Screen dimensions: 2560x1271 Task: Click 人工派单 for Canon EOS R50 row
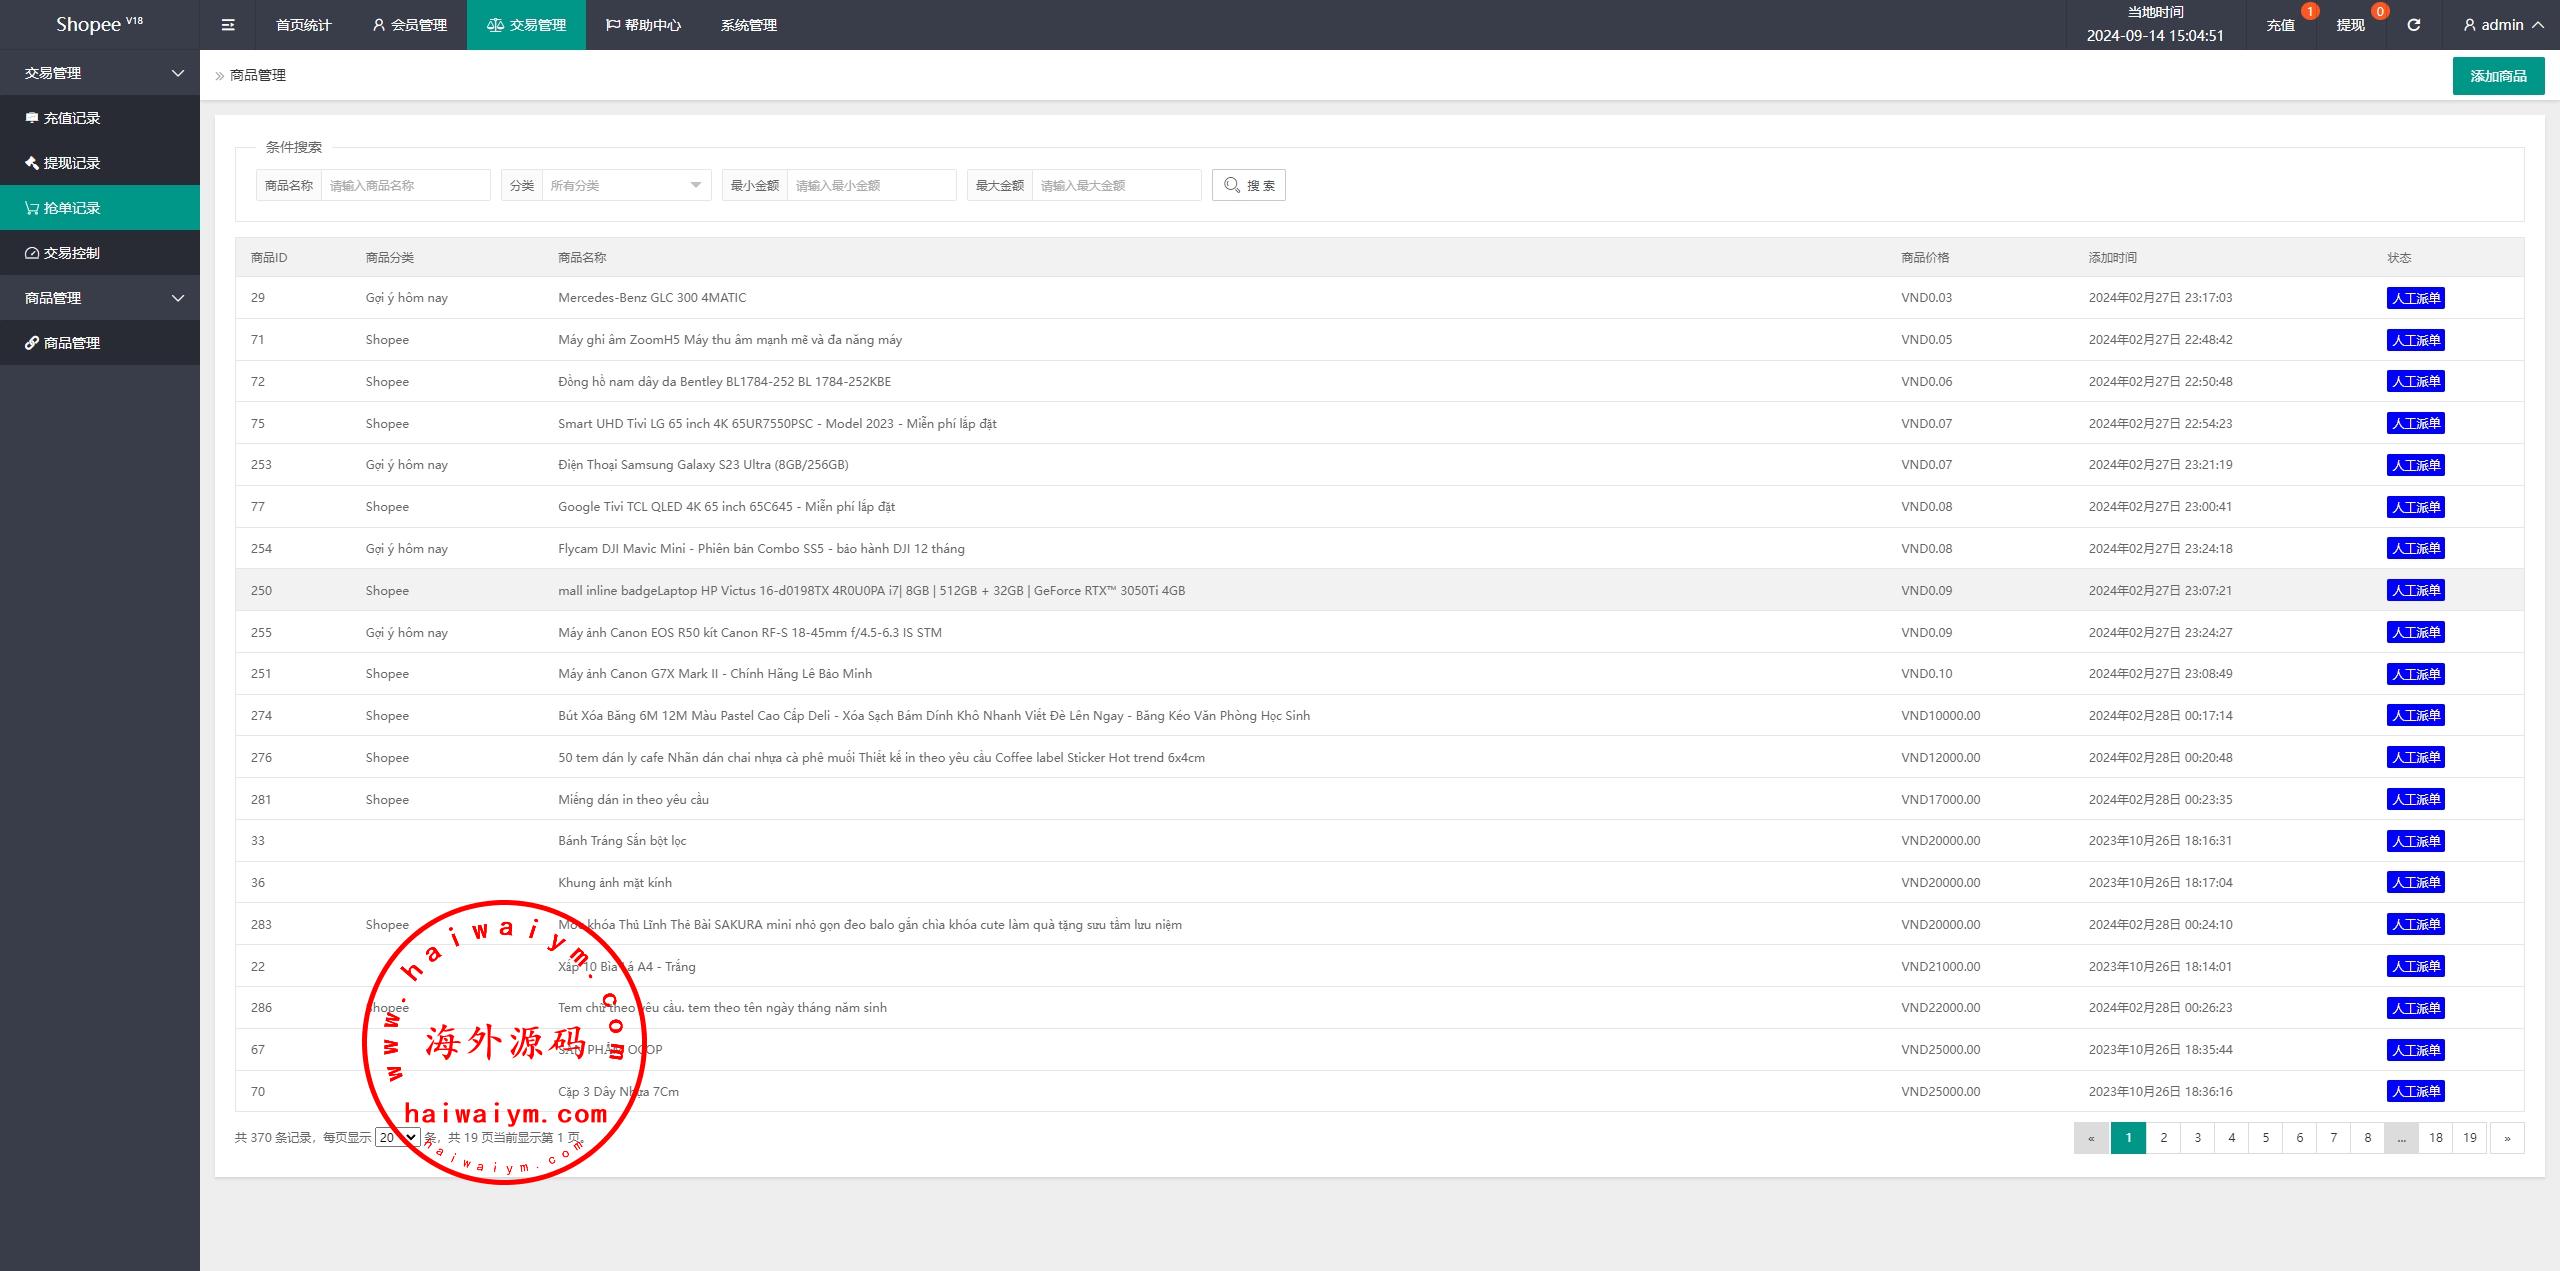2416,632
